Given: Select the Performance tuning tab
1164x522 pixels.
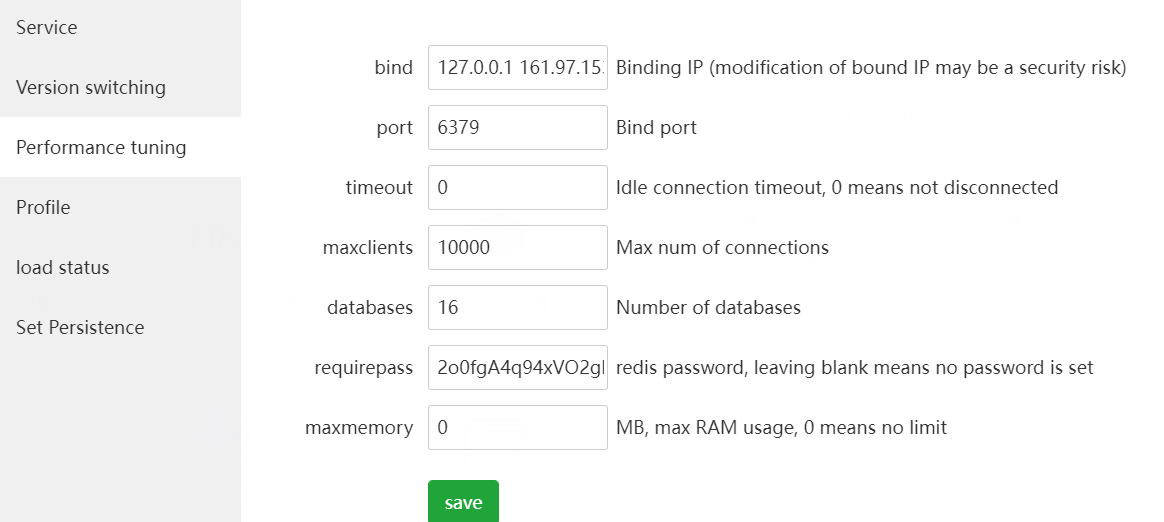Looking at the screenshot, I should [x=101, y=148].
